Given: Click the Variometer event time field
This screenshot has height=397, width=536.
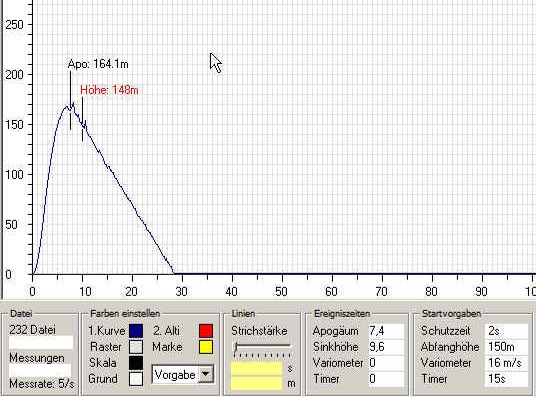Looking at the screenshot, I should point(386,363).
